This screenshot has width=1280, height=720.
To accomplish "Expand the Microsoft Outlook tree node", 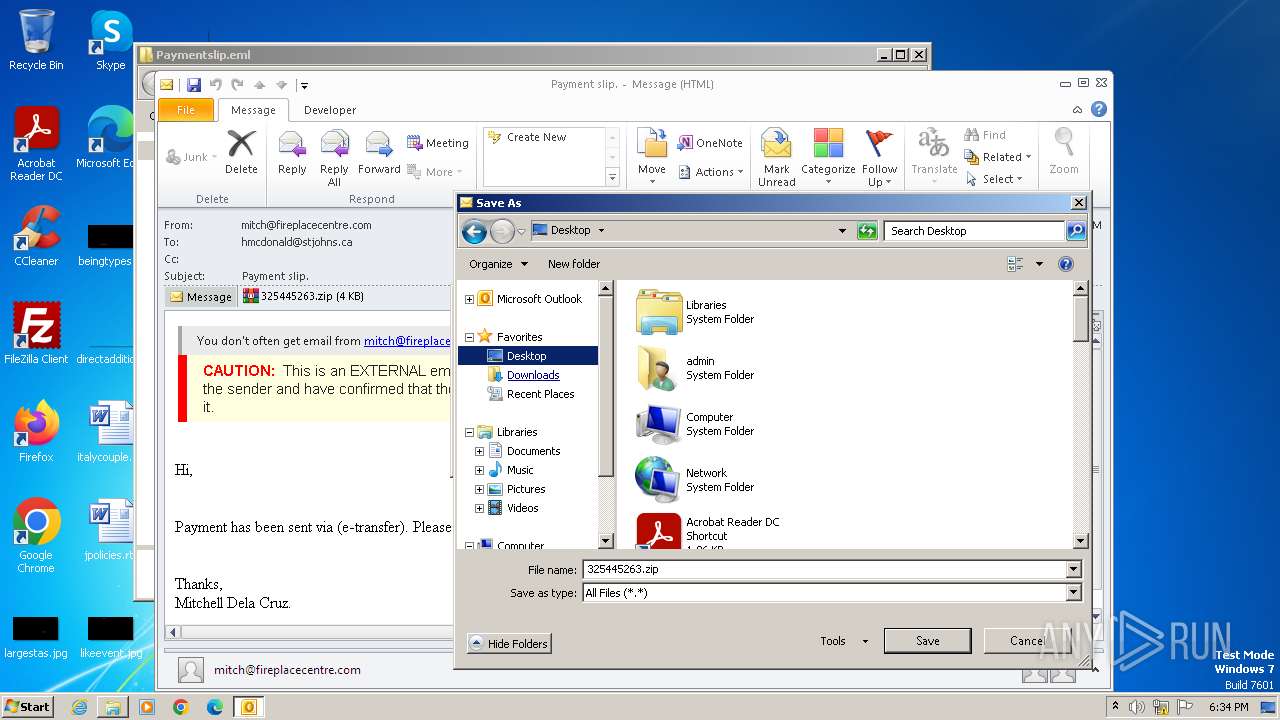I will [469, 299].
